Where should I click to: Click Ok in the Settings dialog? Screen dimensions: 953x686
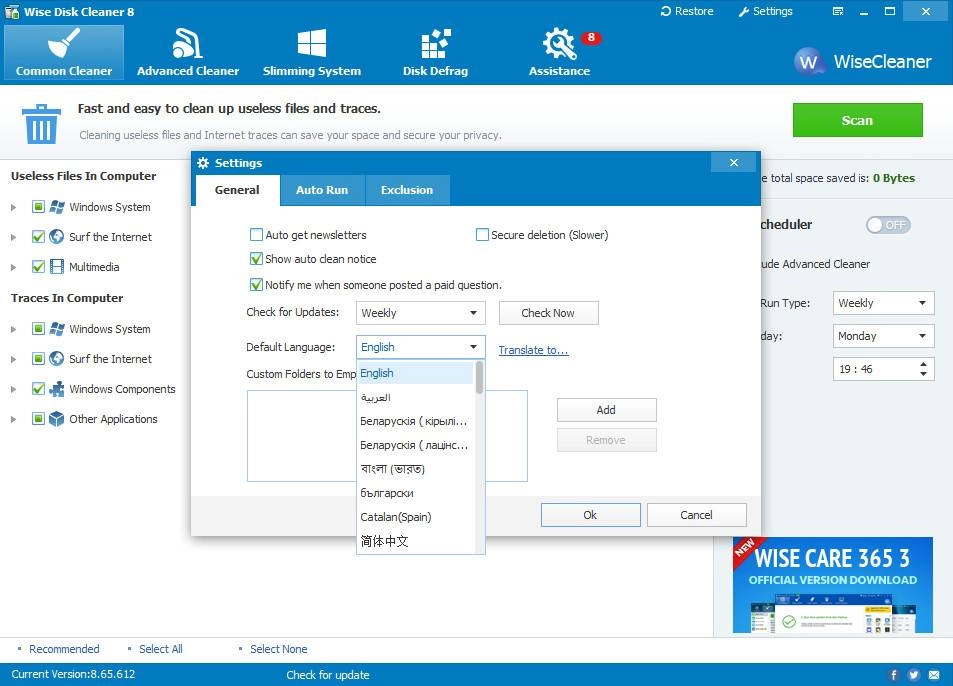[590, 515]
